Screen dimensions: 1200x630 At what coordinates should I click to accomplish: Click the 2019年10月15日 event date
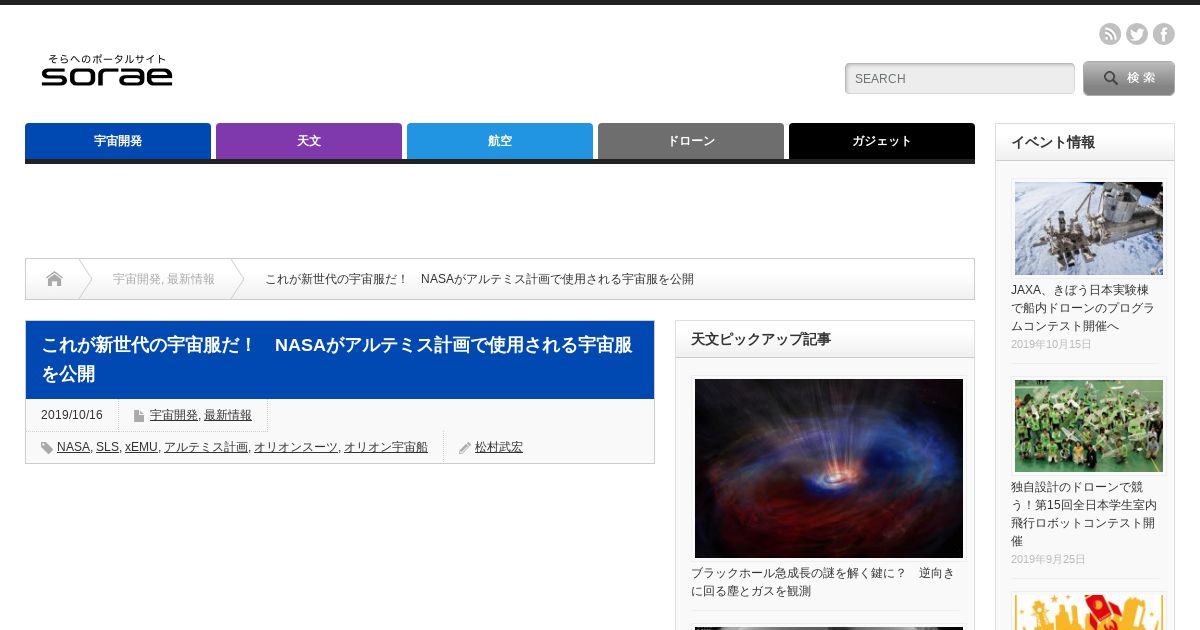(1051, 344)
